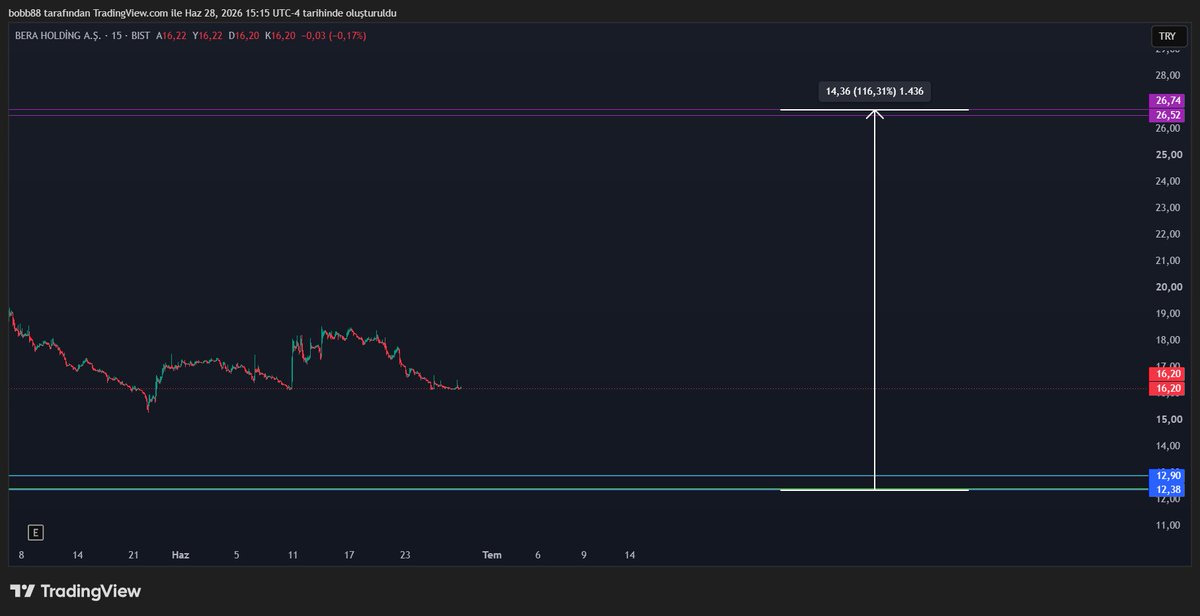Click the 26,74 purple price label
This screenshot has height=616, width=1200.
click(1167, 101)
